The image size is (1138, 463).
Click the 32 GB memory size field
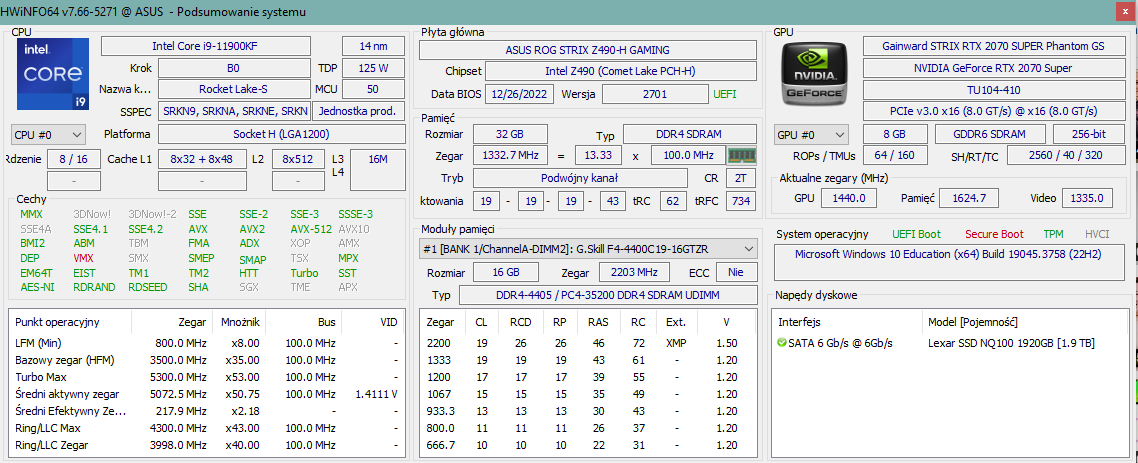coord(509,135)
